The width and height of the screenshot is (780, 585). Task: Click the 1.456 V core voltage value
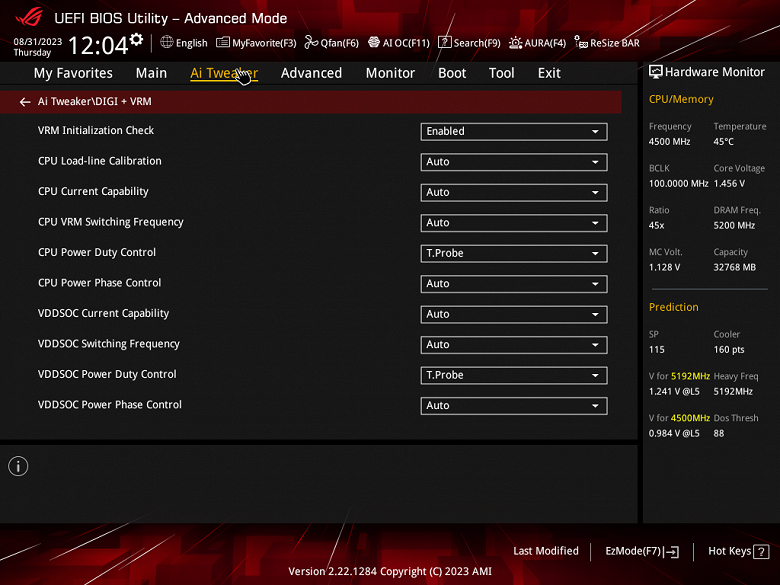tap(729, 184)
